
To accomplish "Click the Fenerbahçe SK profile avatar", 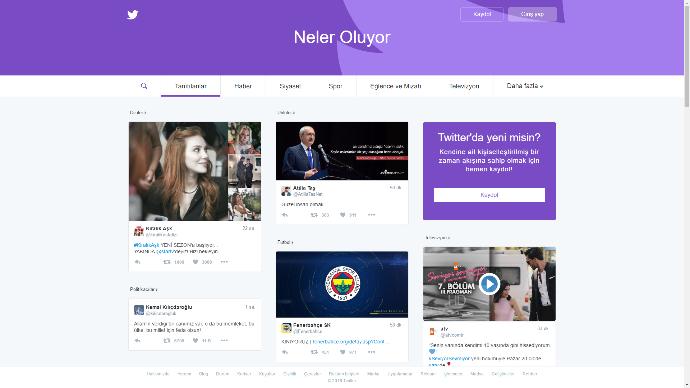I will tap(286, 328).
